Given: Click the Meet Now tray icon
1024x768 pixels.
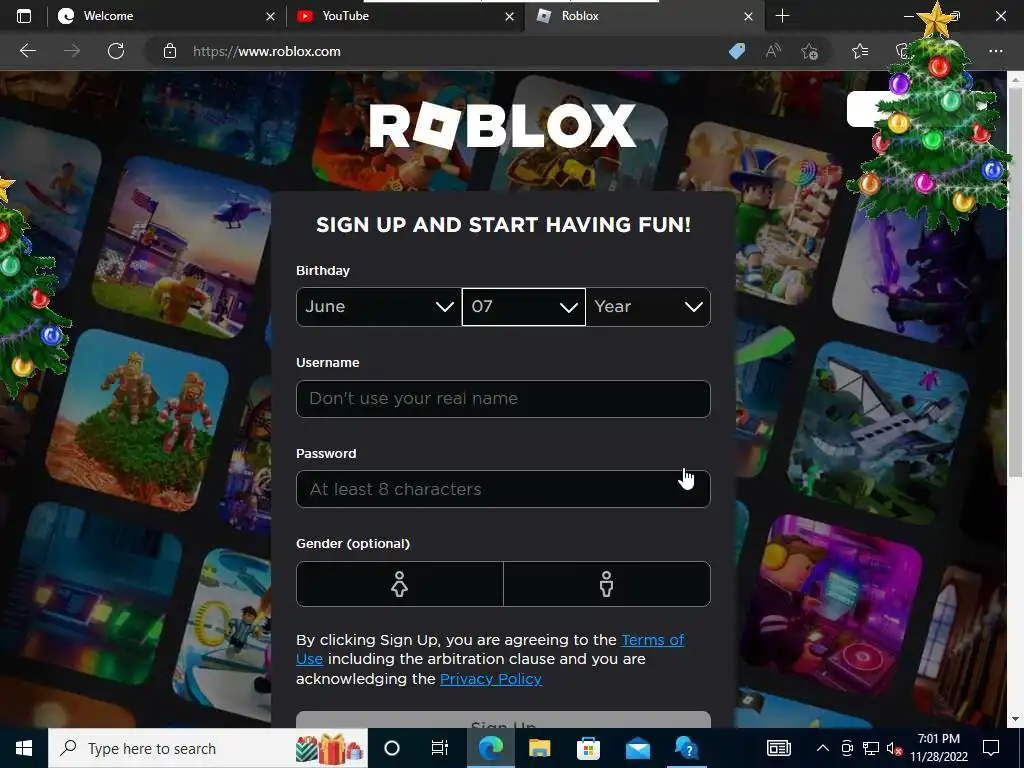Looking at the screenshot, I should (x=847, y=748).
